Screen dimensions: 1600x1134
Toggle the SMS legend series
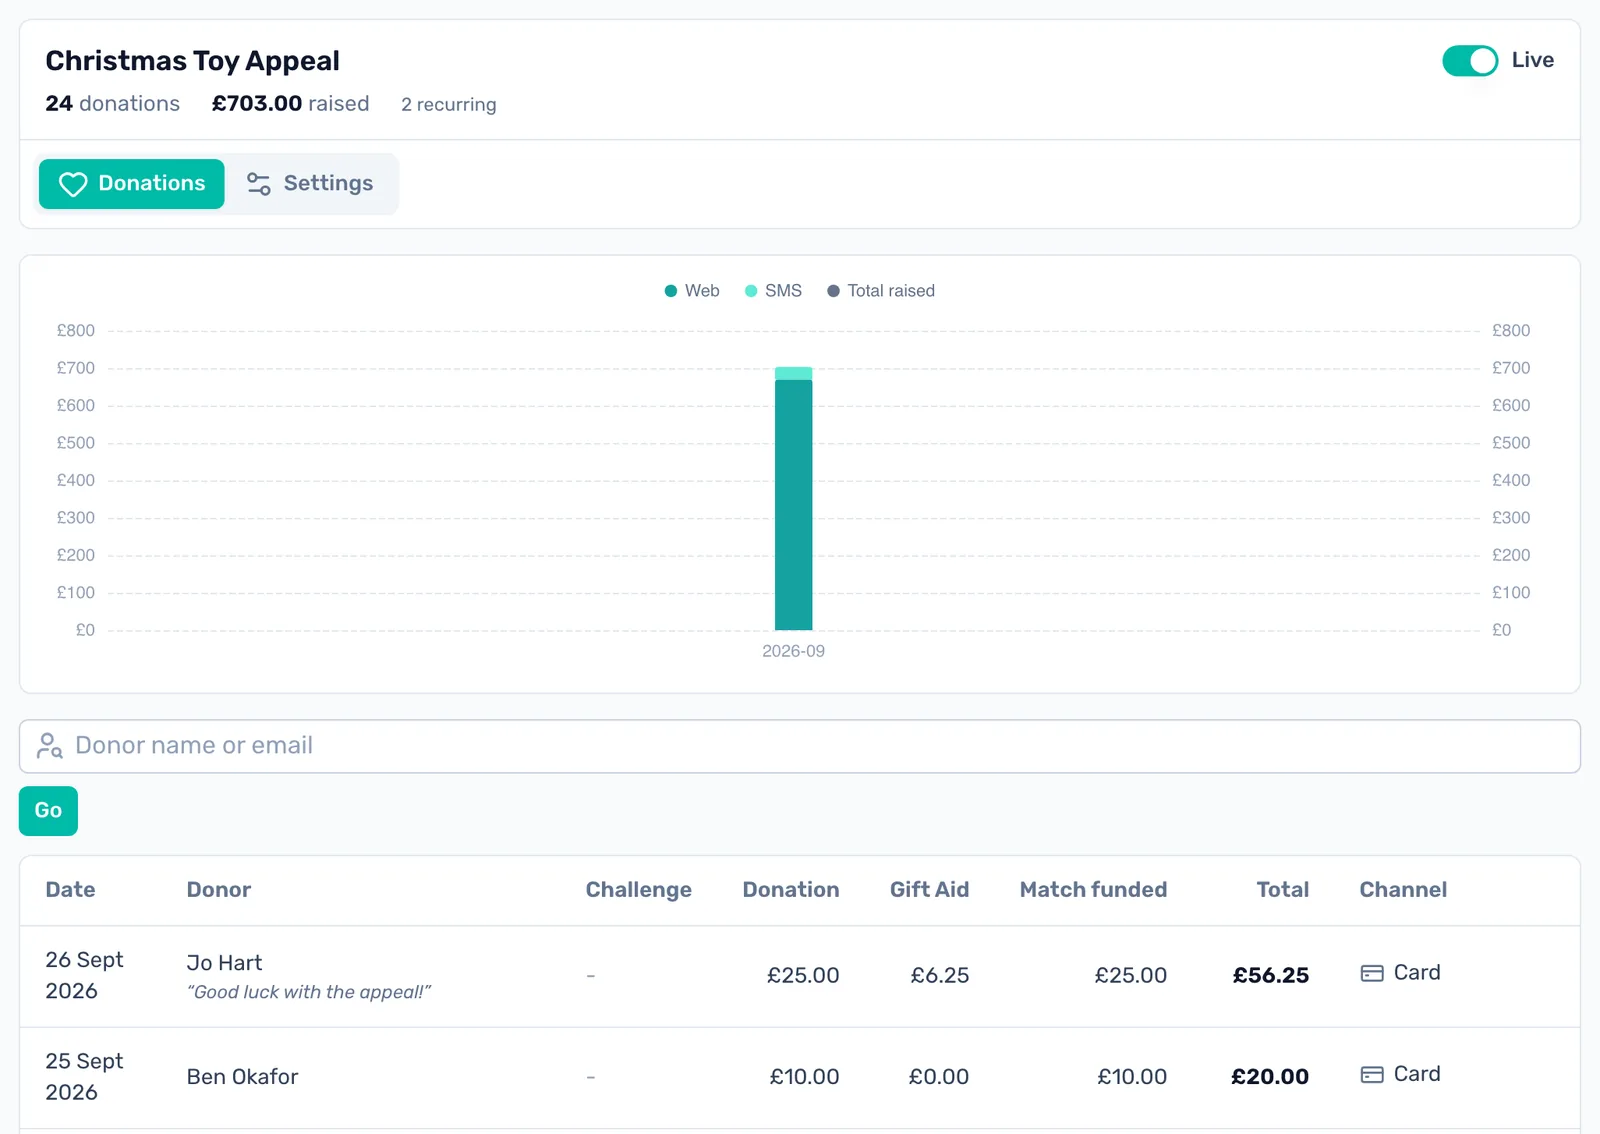coord(773,291)
